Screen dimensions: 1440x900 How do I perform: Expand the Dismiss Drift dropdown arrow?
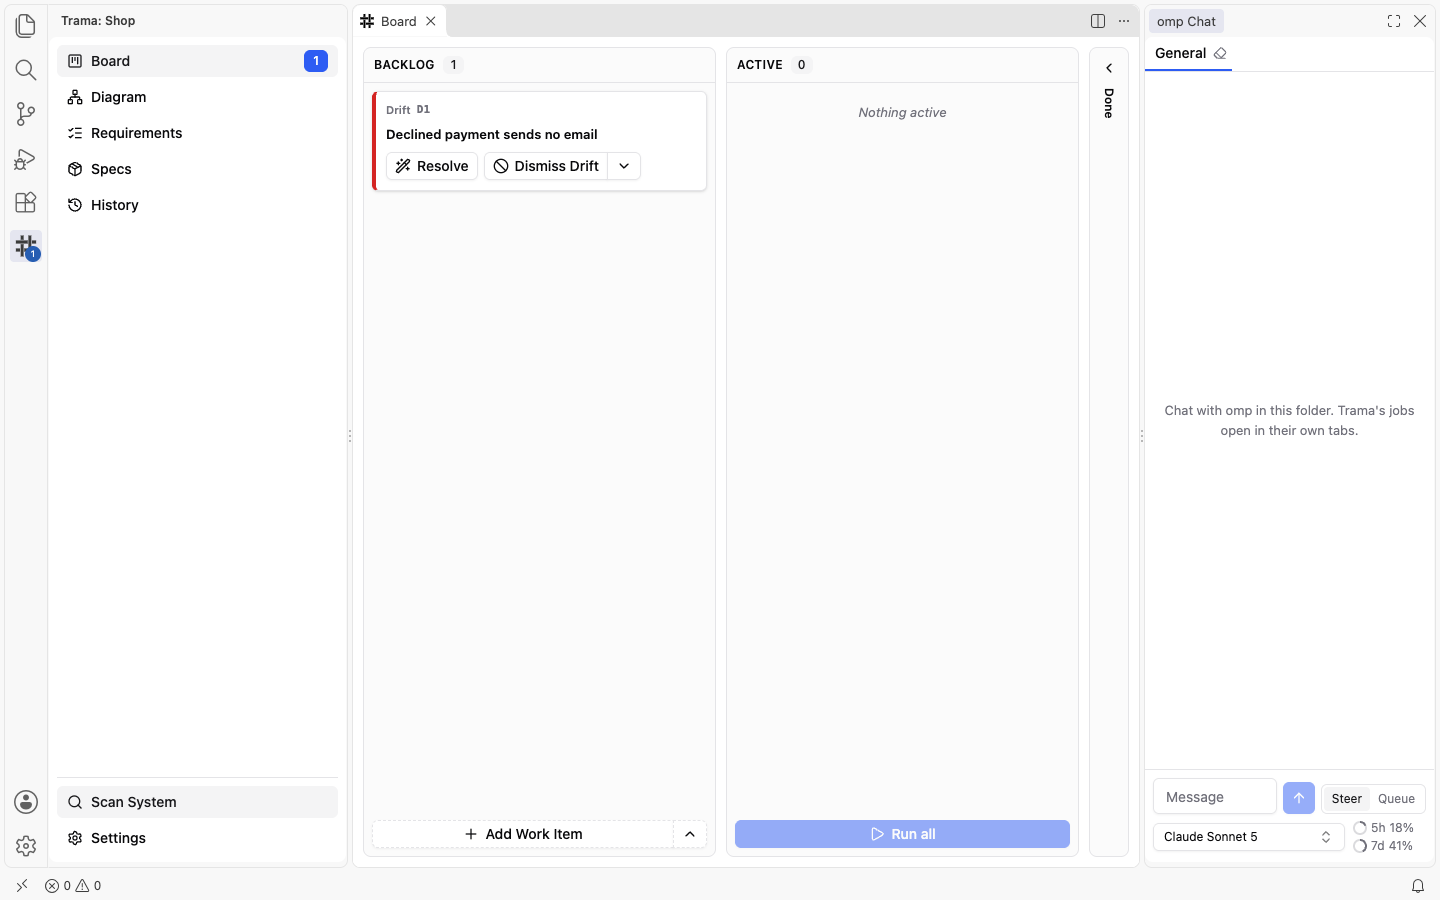[624, 166]
